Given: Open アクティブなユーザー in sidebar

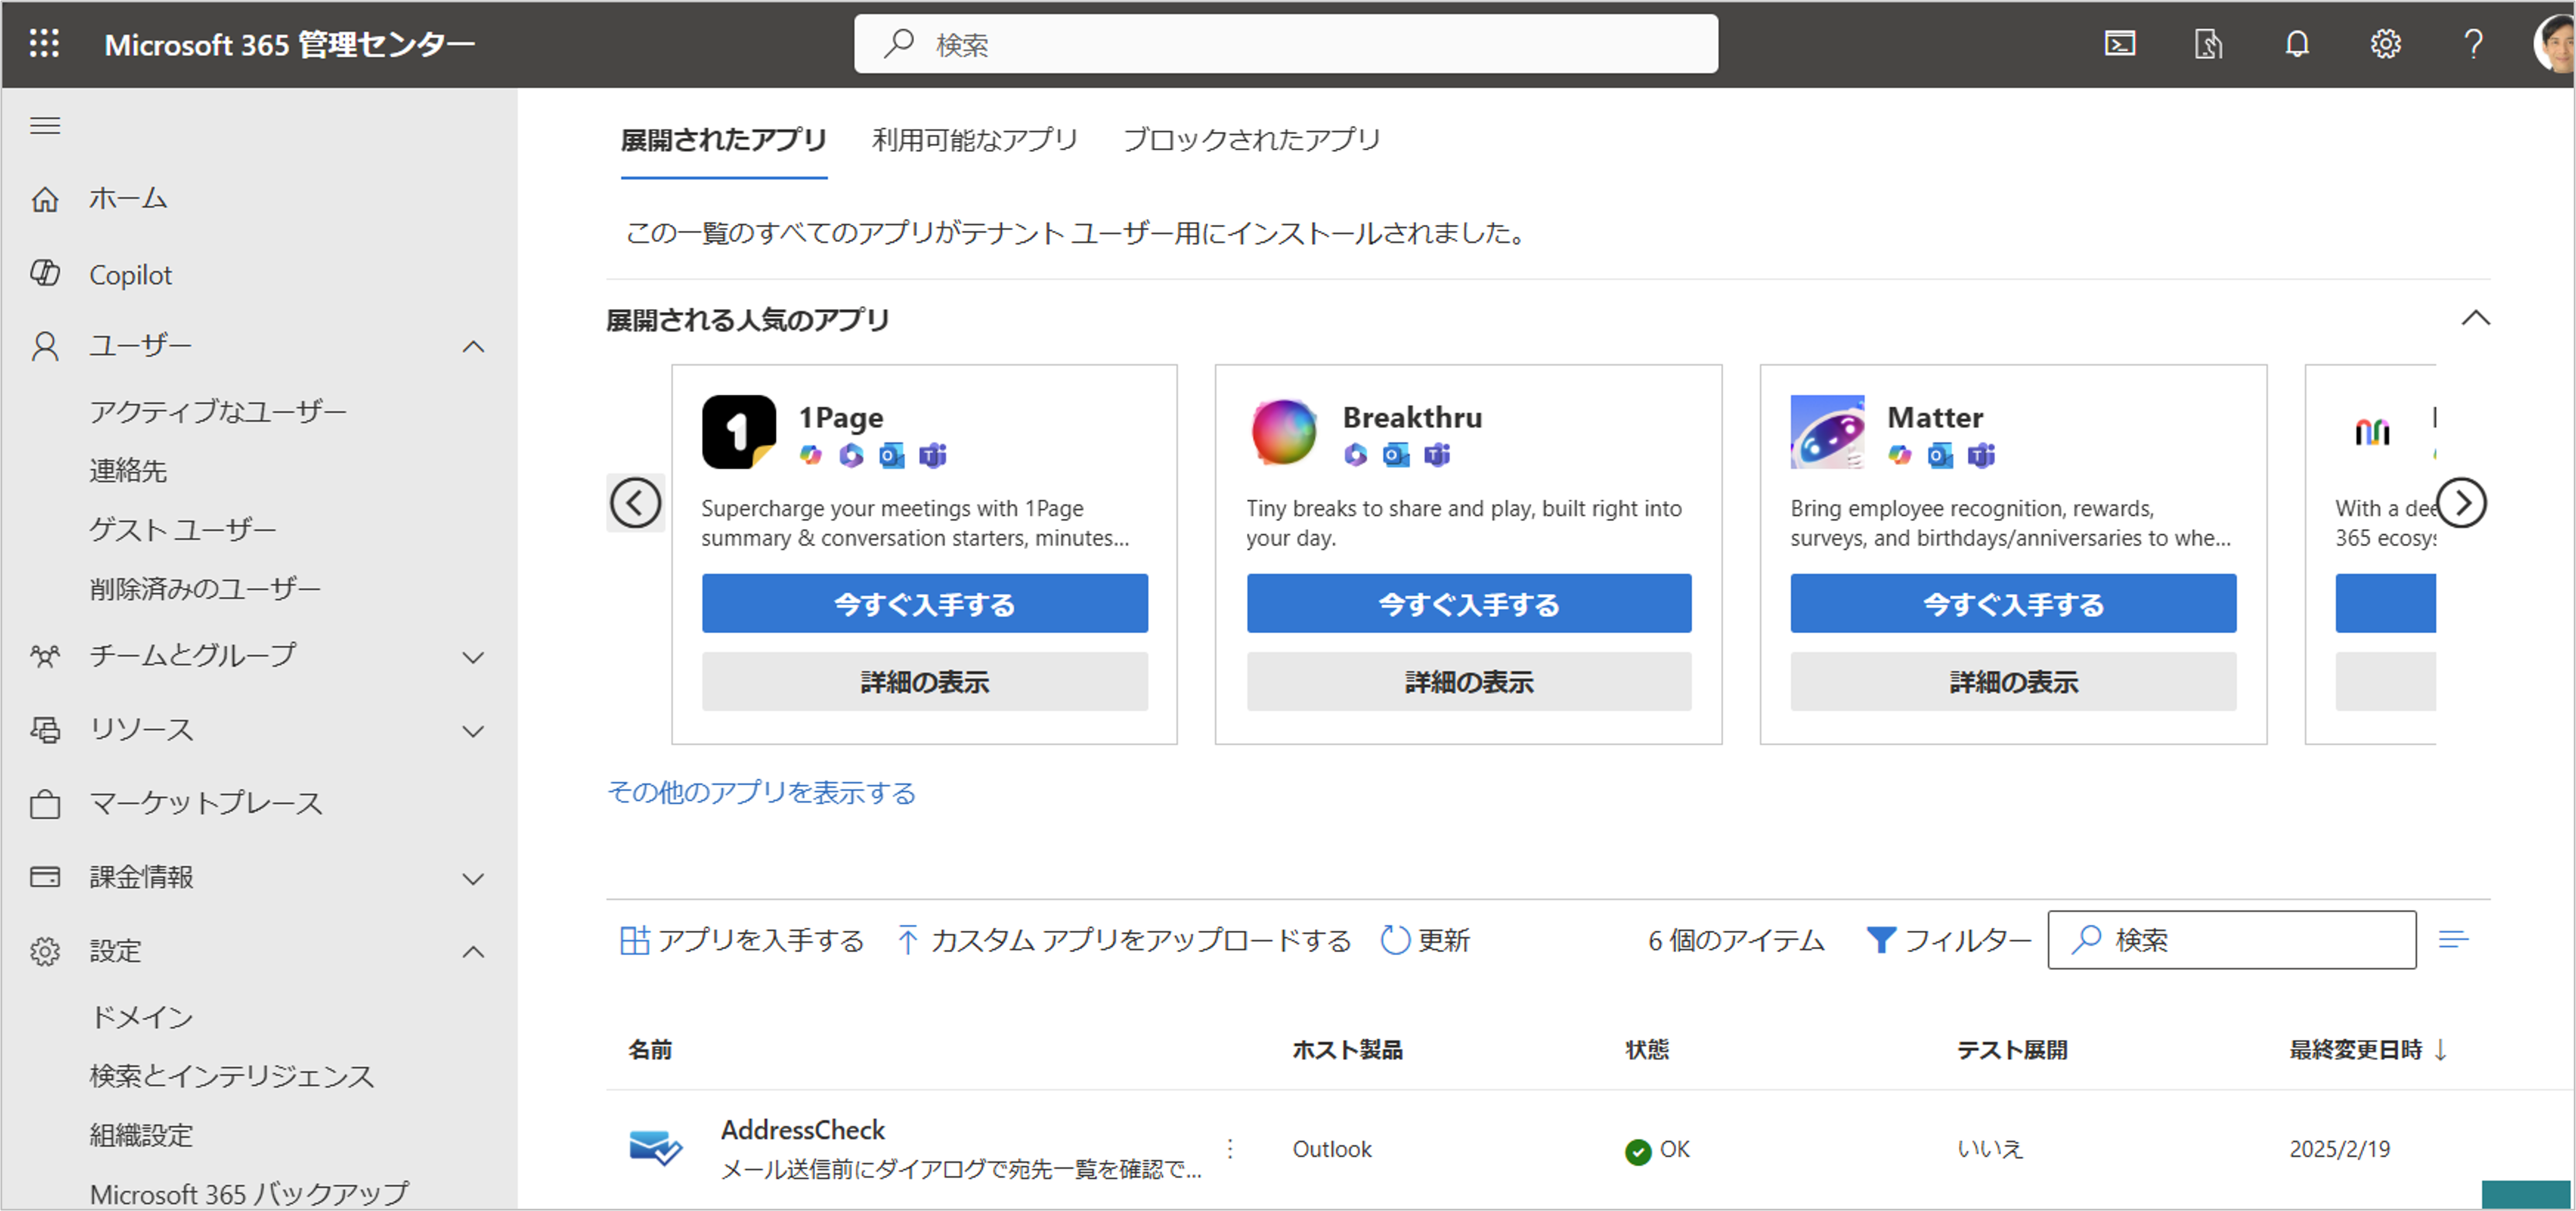Looking at the screenshot, I should coord(218,411).
